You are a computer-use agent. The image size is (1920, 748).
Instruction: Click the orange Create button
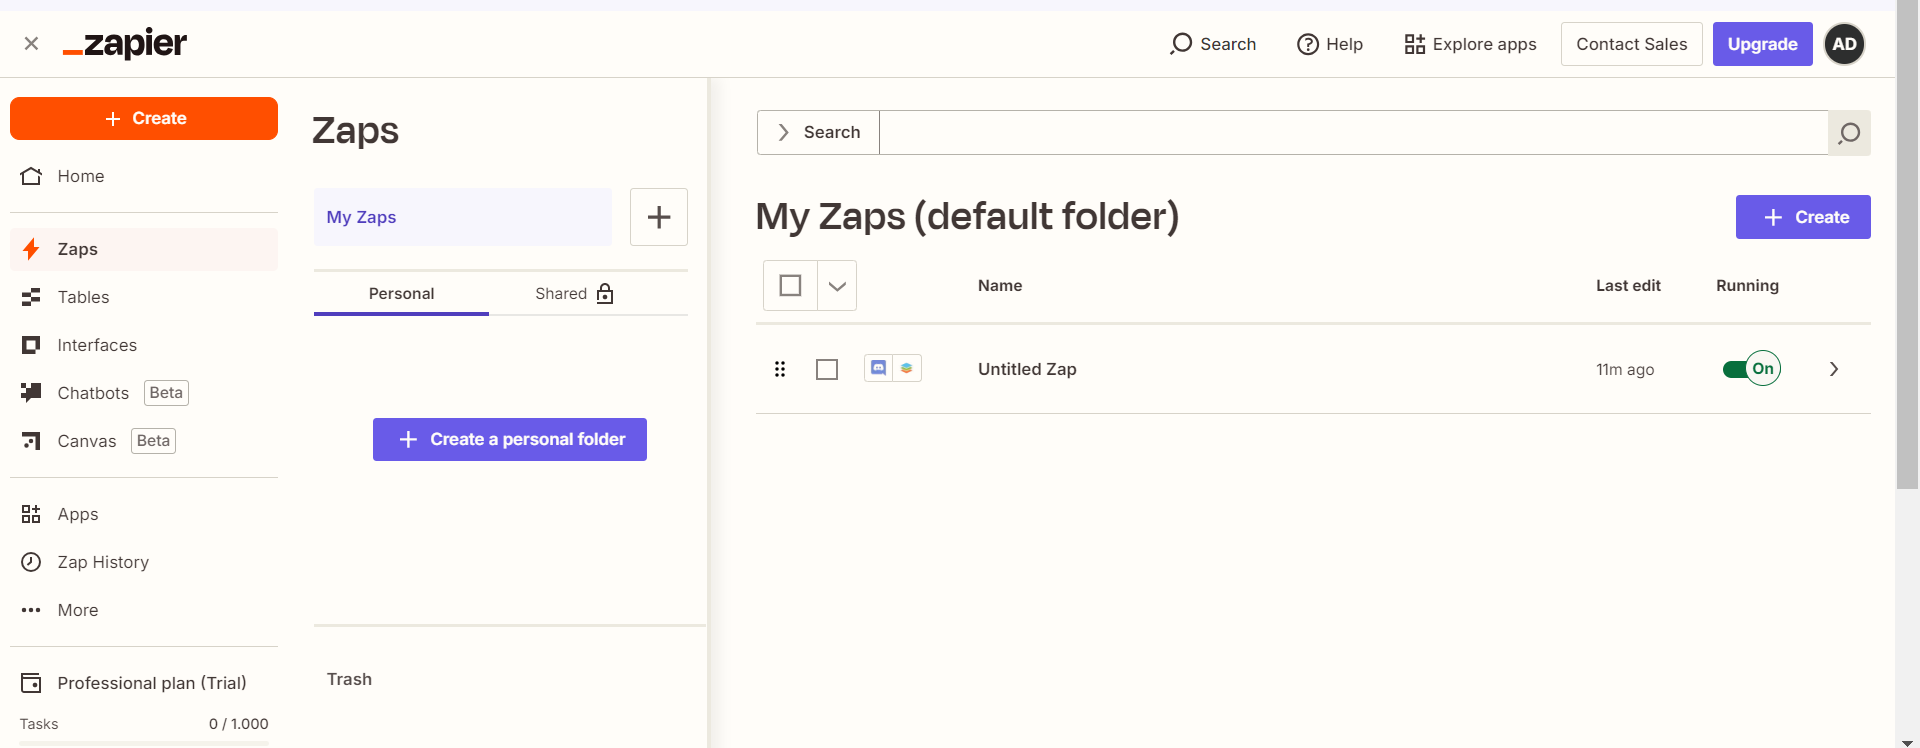(144, 118)
